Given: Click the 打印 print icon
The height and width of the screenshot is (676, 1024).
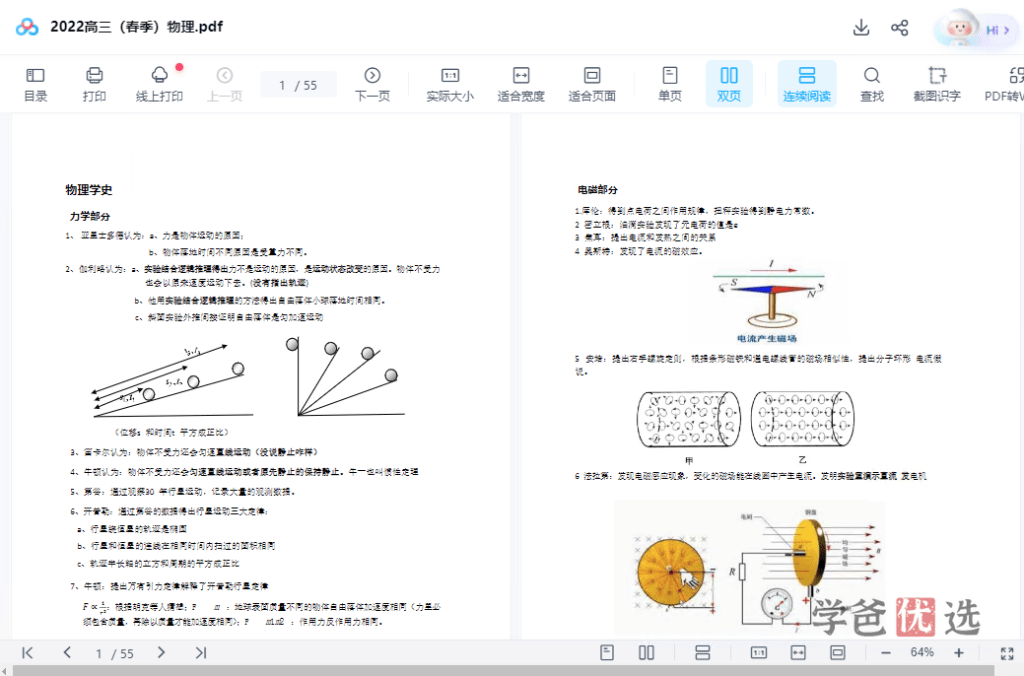Looking at the screenshot, I should pos(94,85).
